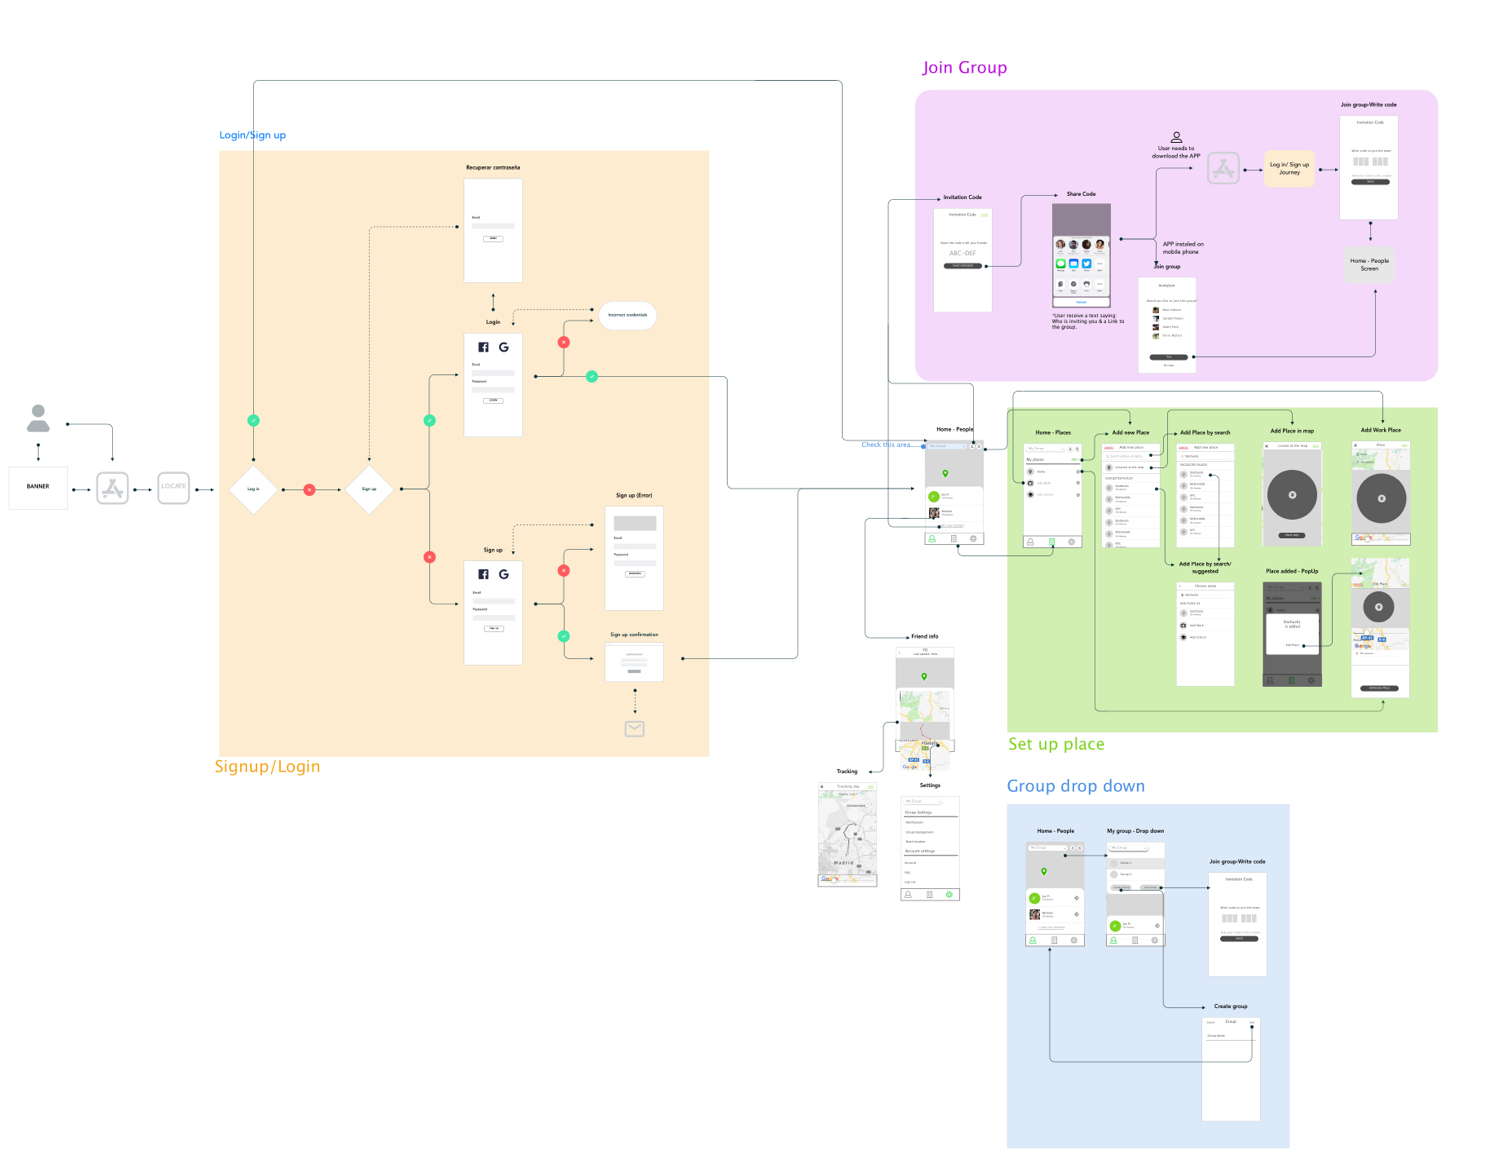Select the App Store icon next to BANNER
The image size is (1502, 1169).
[112, 488]
